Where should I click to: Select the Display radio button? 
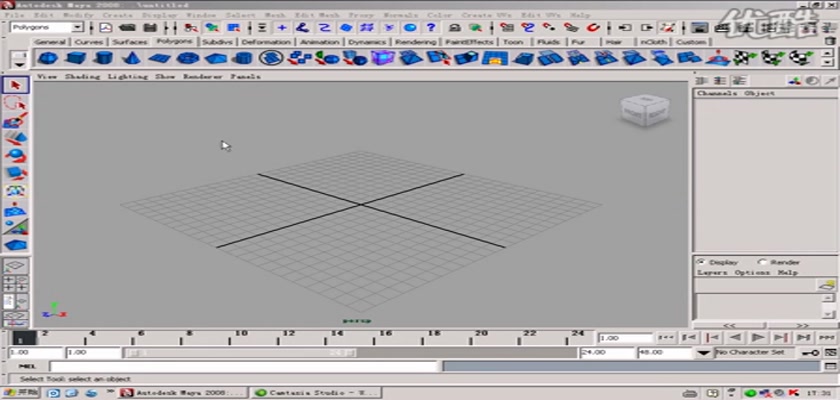(701, 262)
